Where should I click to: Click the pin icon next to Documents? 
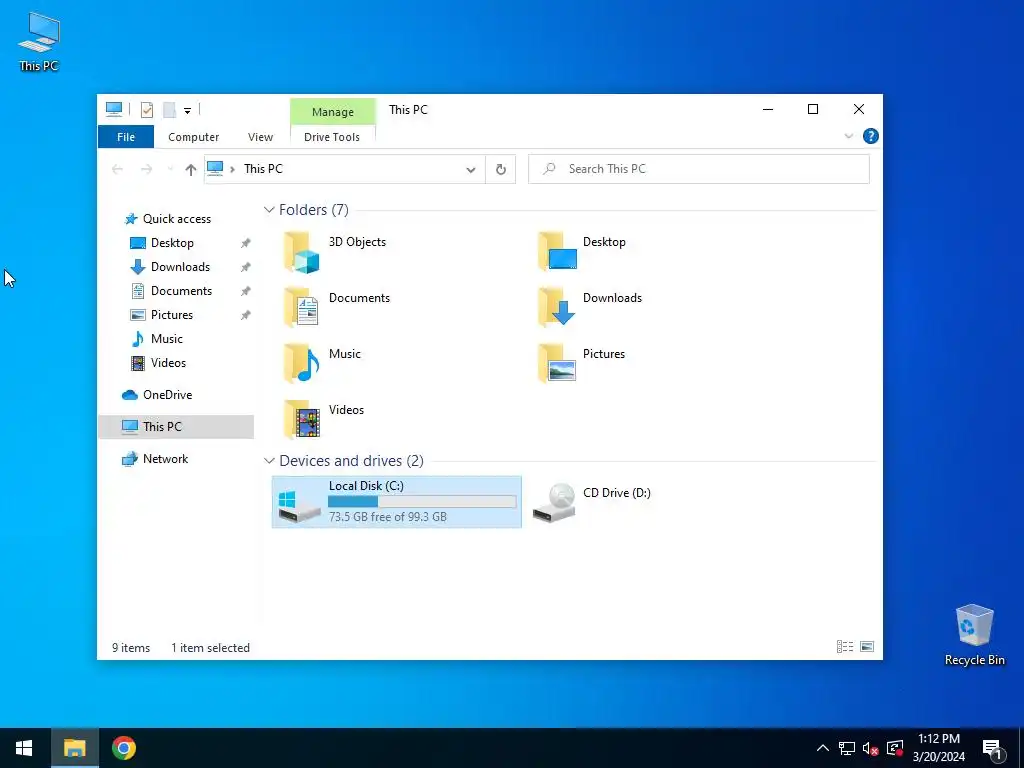pos(246,291)
